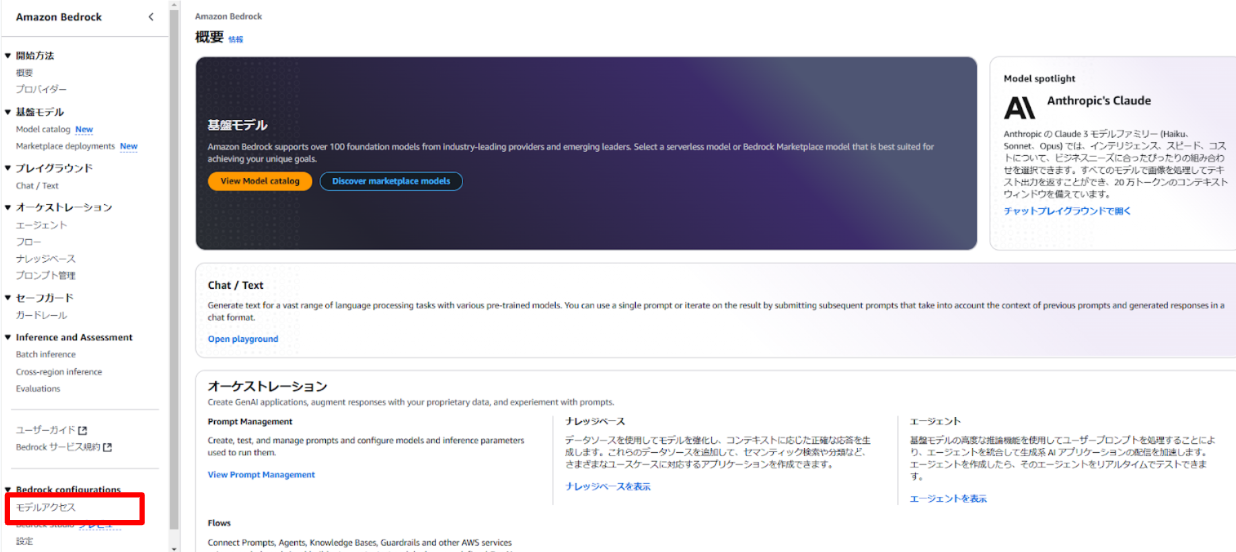Viewport: 1236px width, 552px height.
Task: Click the View Model catalog button
Action: 260,181
